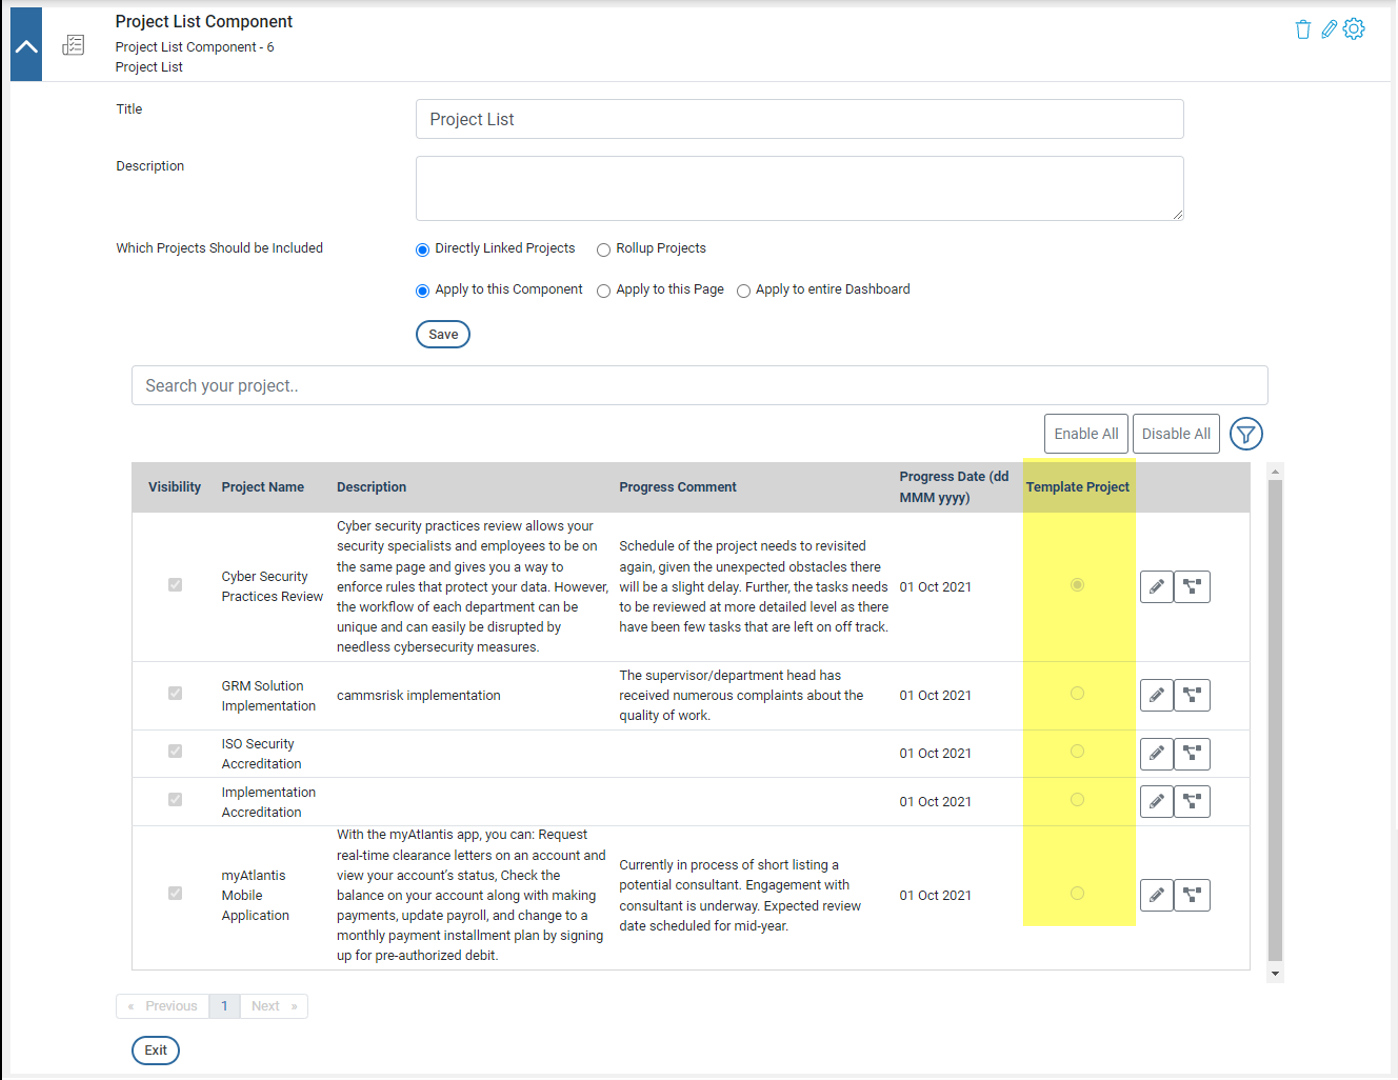This screenshot has width=1398, height=1080.
Task: Choose Apply to this Page
Action: [x=603, y=291]
